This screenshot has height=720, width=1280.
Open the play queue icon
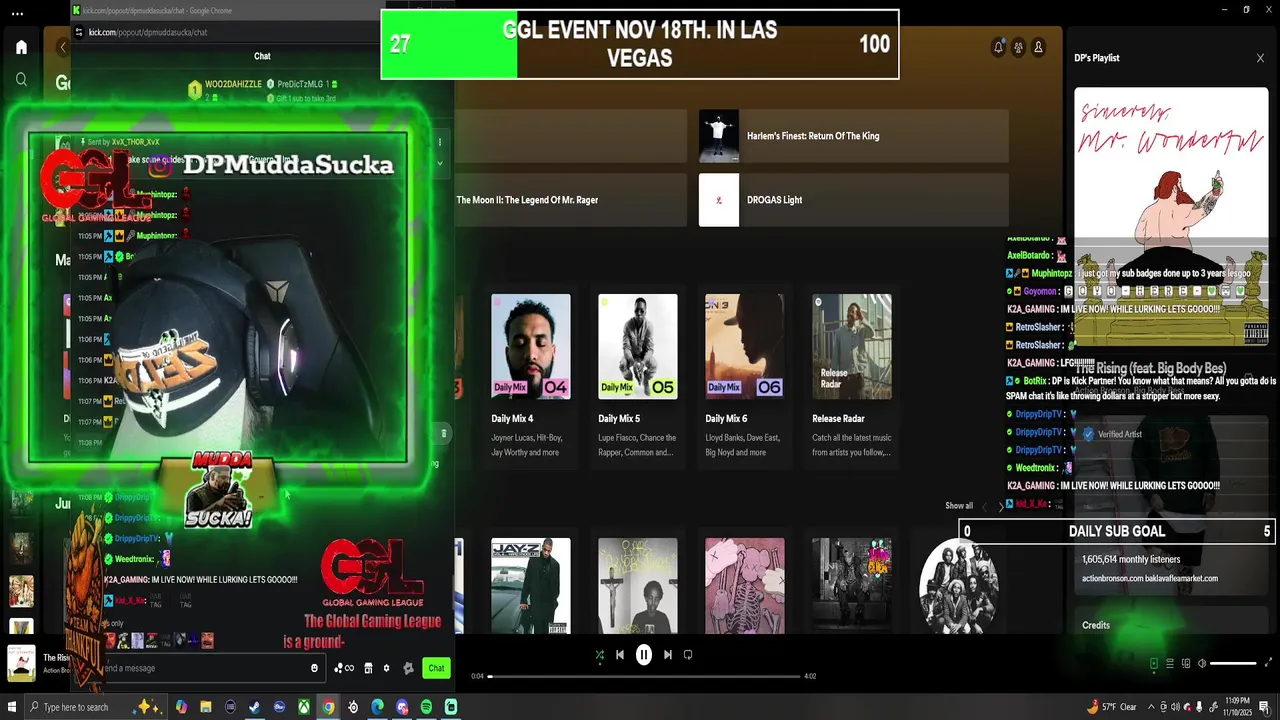tap(1169, 663)
